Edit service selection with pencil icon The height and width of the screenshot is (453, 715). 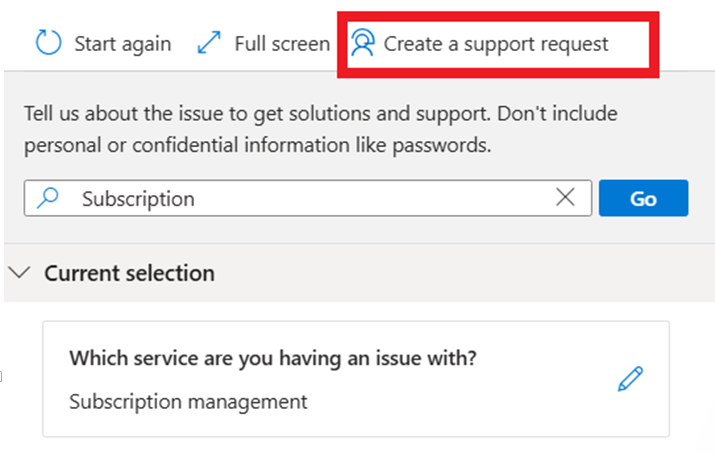pyautogui.click(x=630, y=378)
